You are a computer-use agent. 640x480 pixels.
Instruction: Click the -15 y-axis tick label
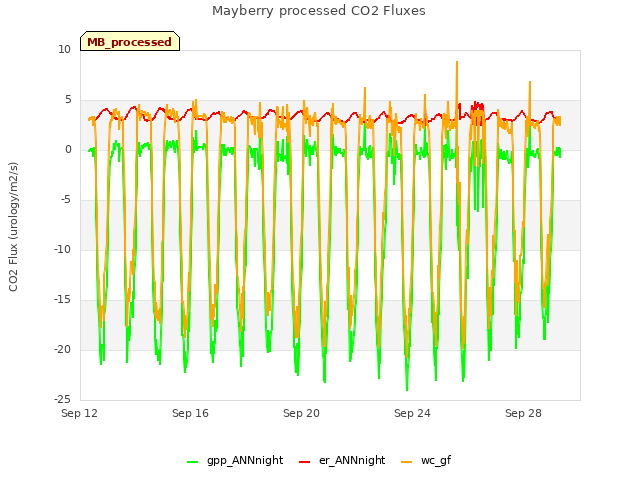[x=63, y=300]
